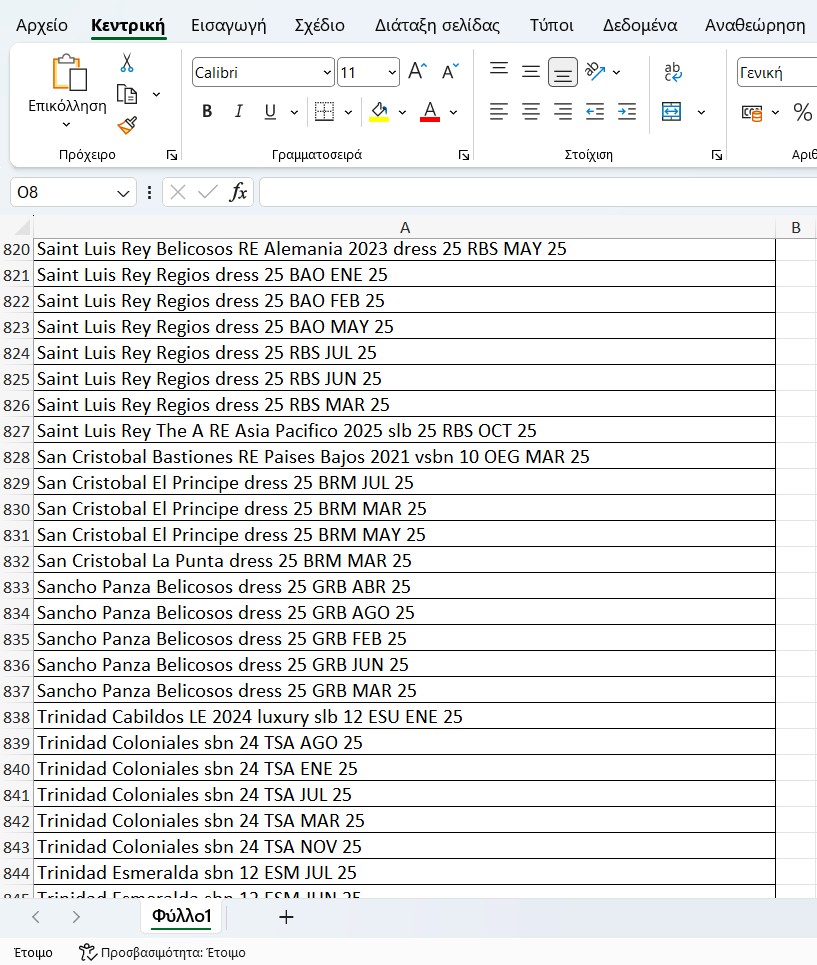Switch to the Τύποι tab
This screenshot has width=817, height=965.
[551, 25]
